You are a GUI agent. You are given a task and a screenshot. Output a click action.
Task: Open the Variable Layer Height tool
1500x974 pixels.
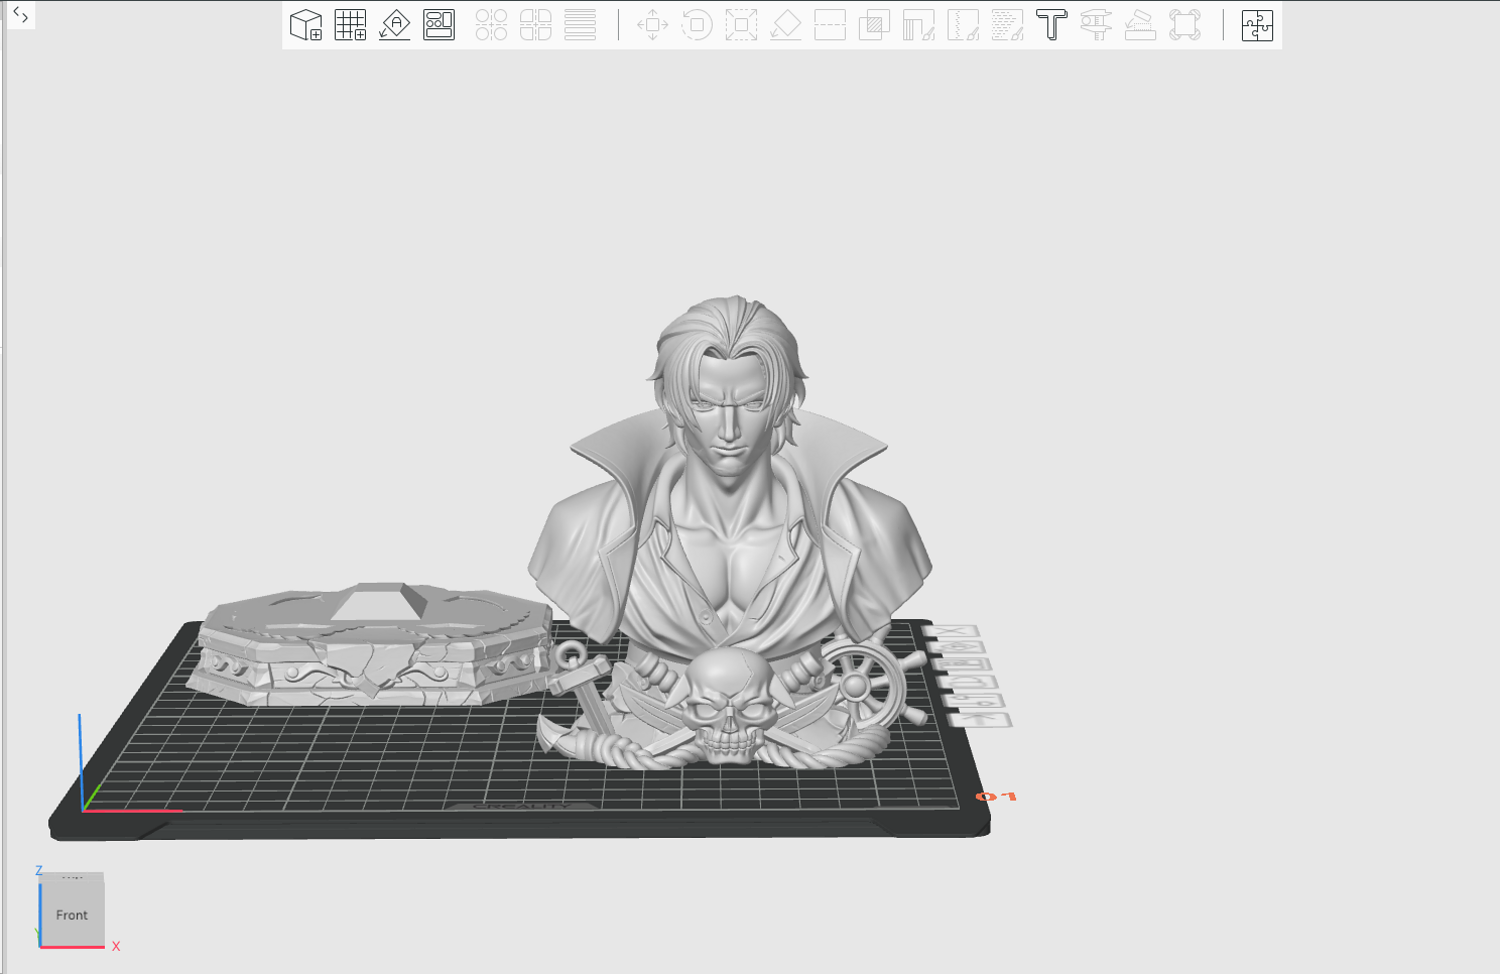coord(580,25)
